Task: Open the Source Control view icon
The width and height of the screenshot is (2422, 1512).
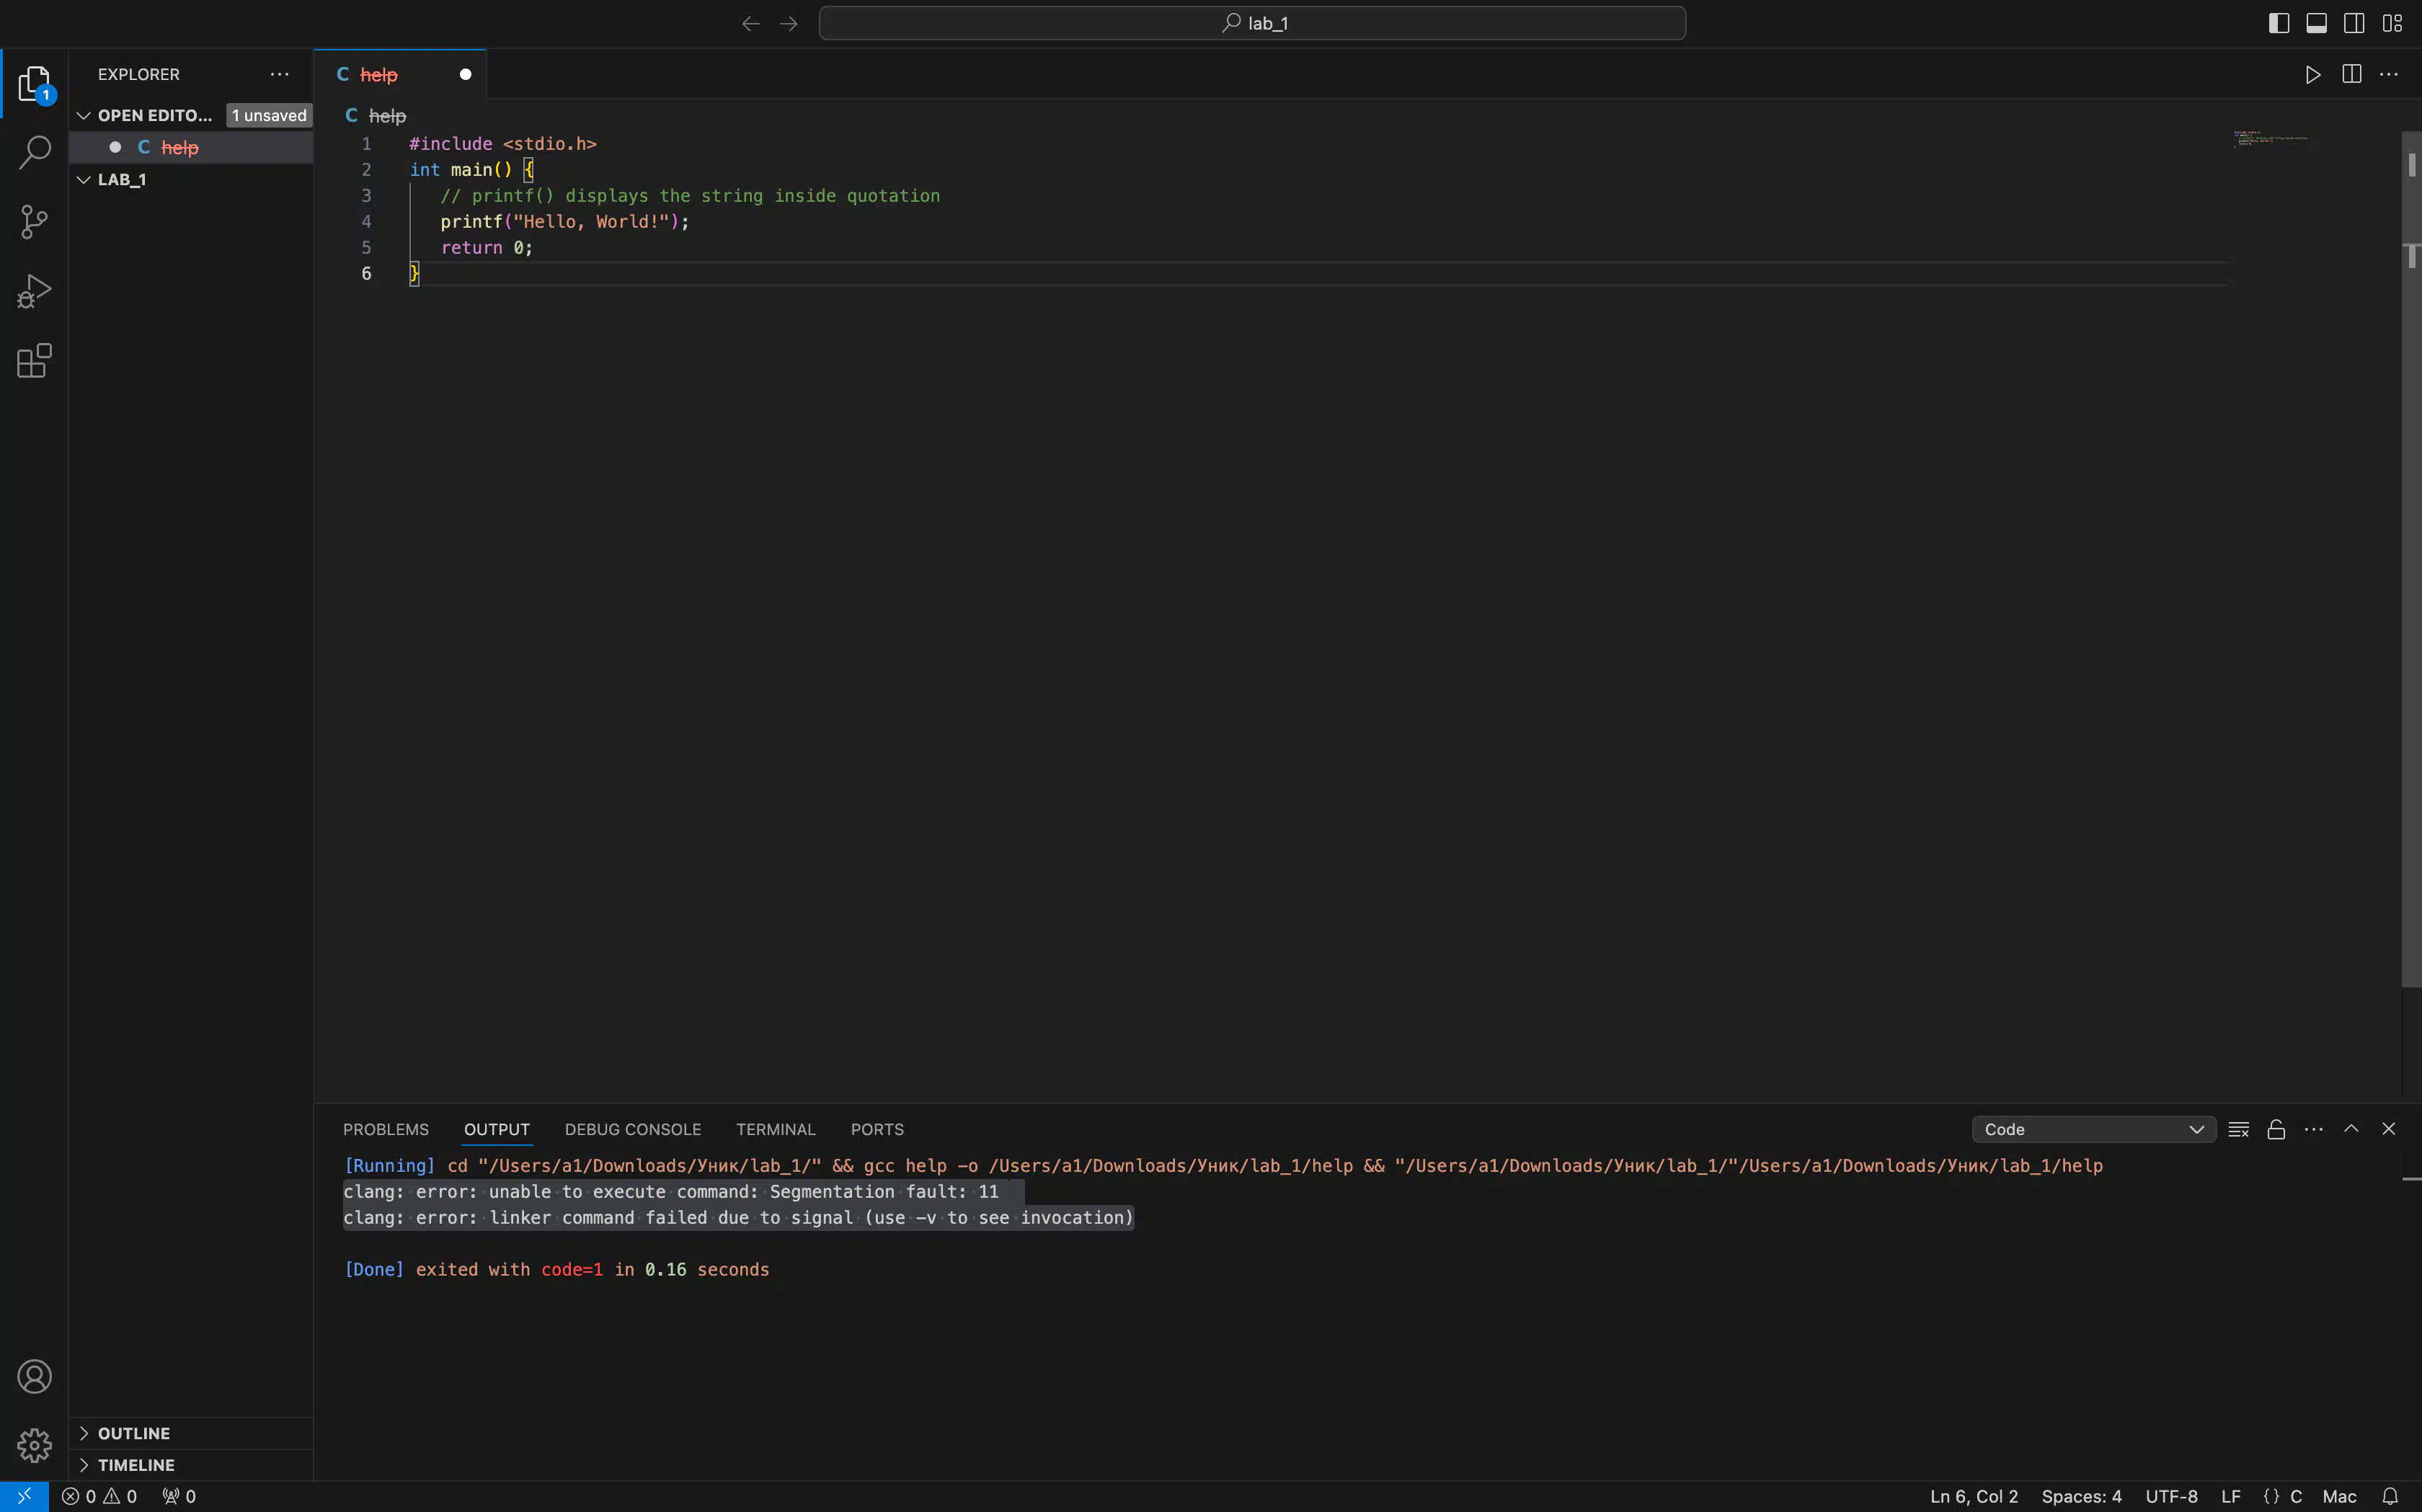Action: pos(34,222)
